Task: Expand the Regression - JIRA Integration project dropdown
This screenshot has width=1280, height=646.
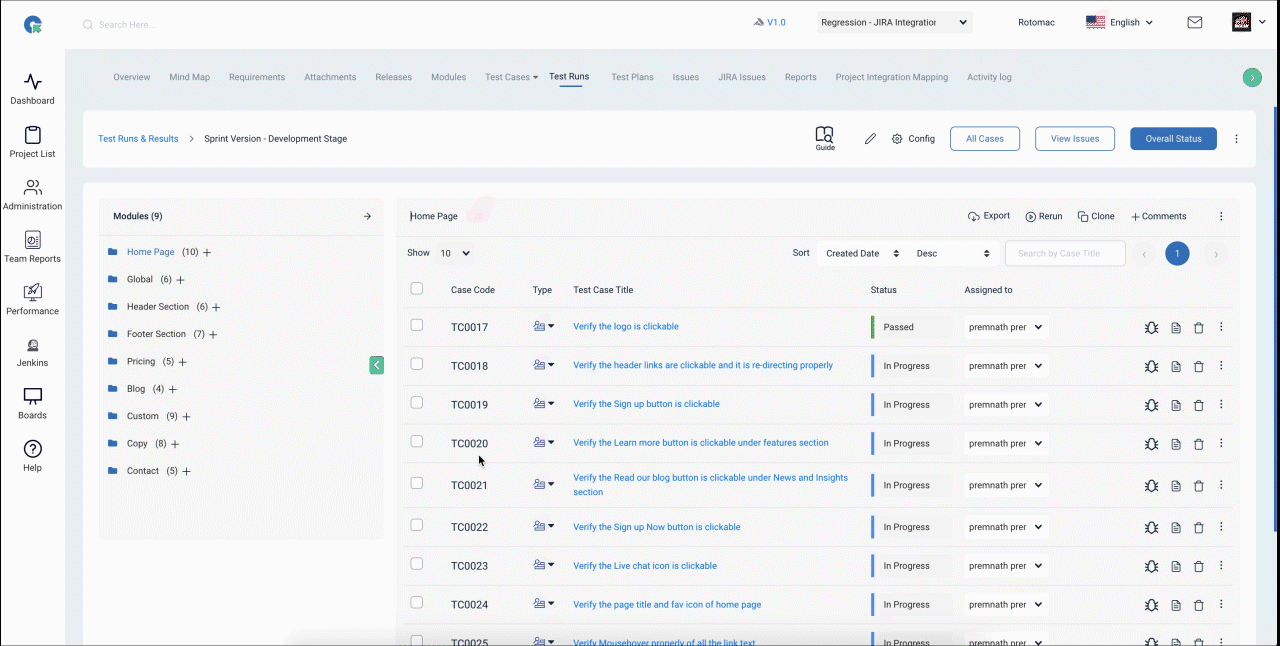Action: pyautogui.click(x=894, y=22)
